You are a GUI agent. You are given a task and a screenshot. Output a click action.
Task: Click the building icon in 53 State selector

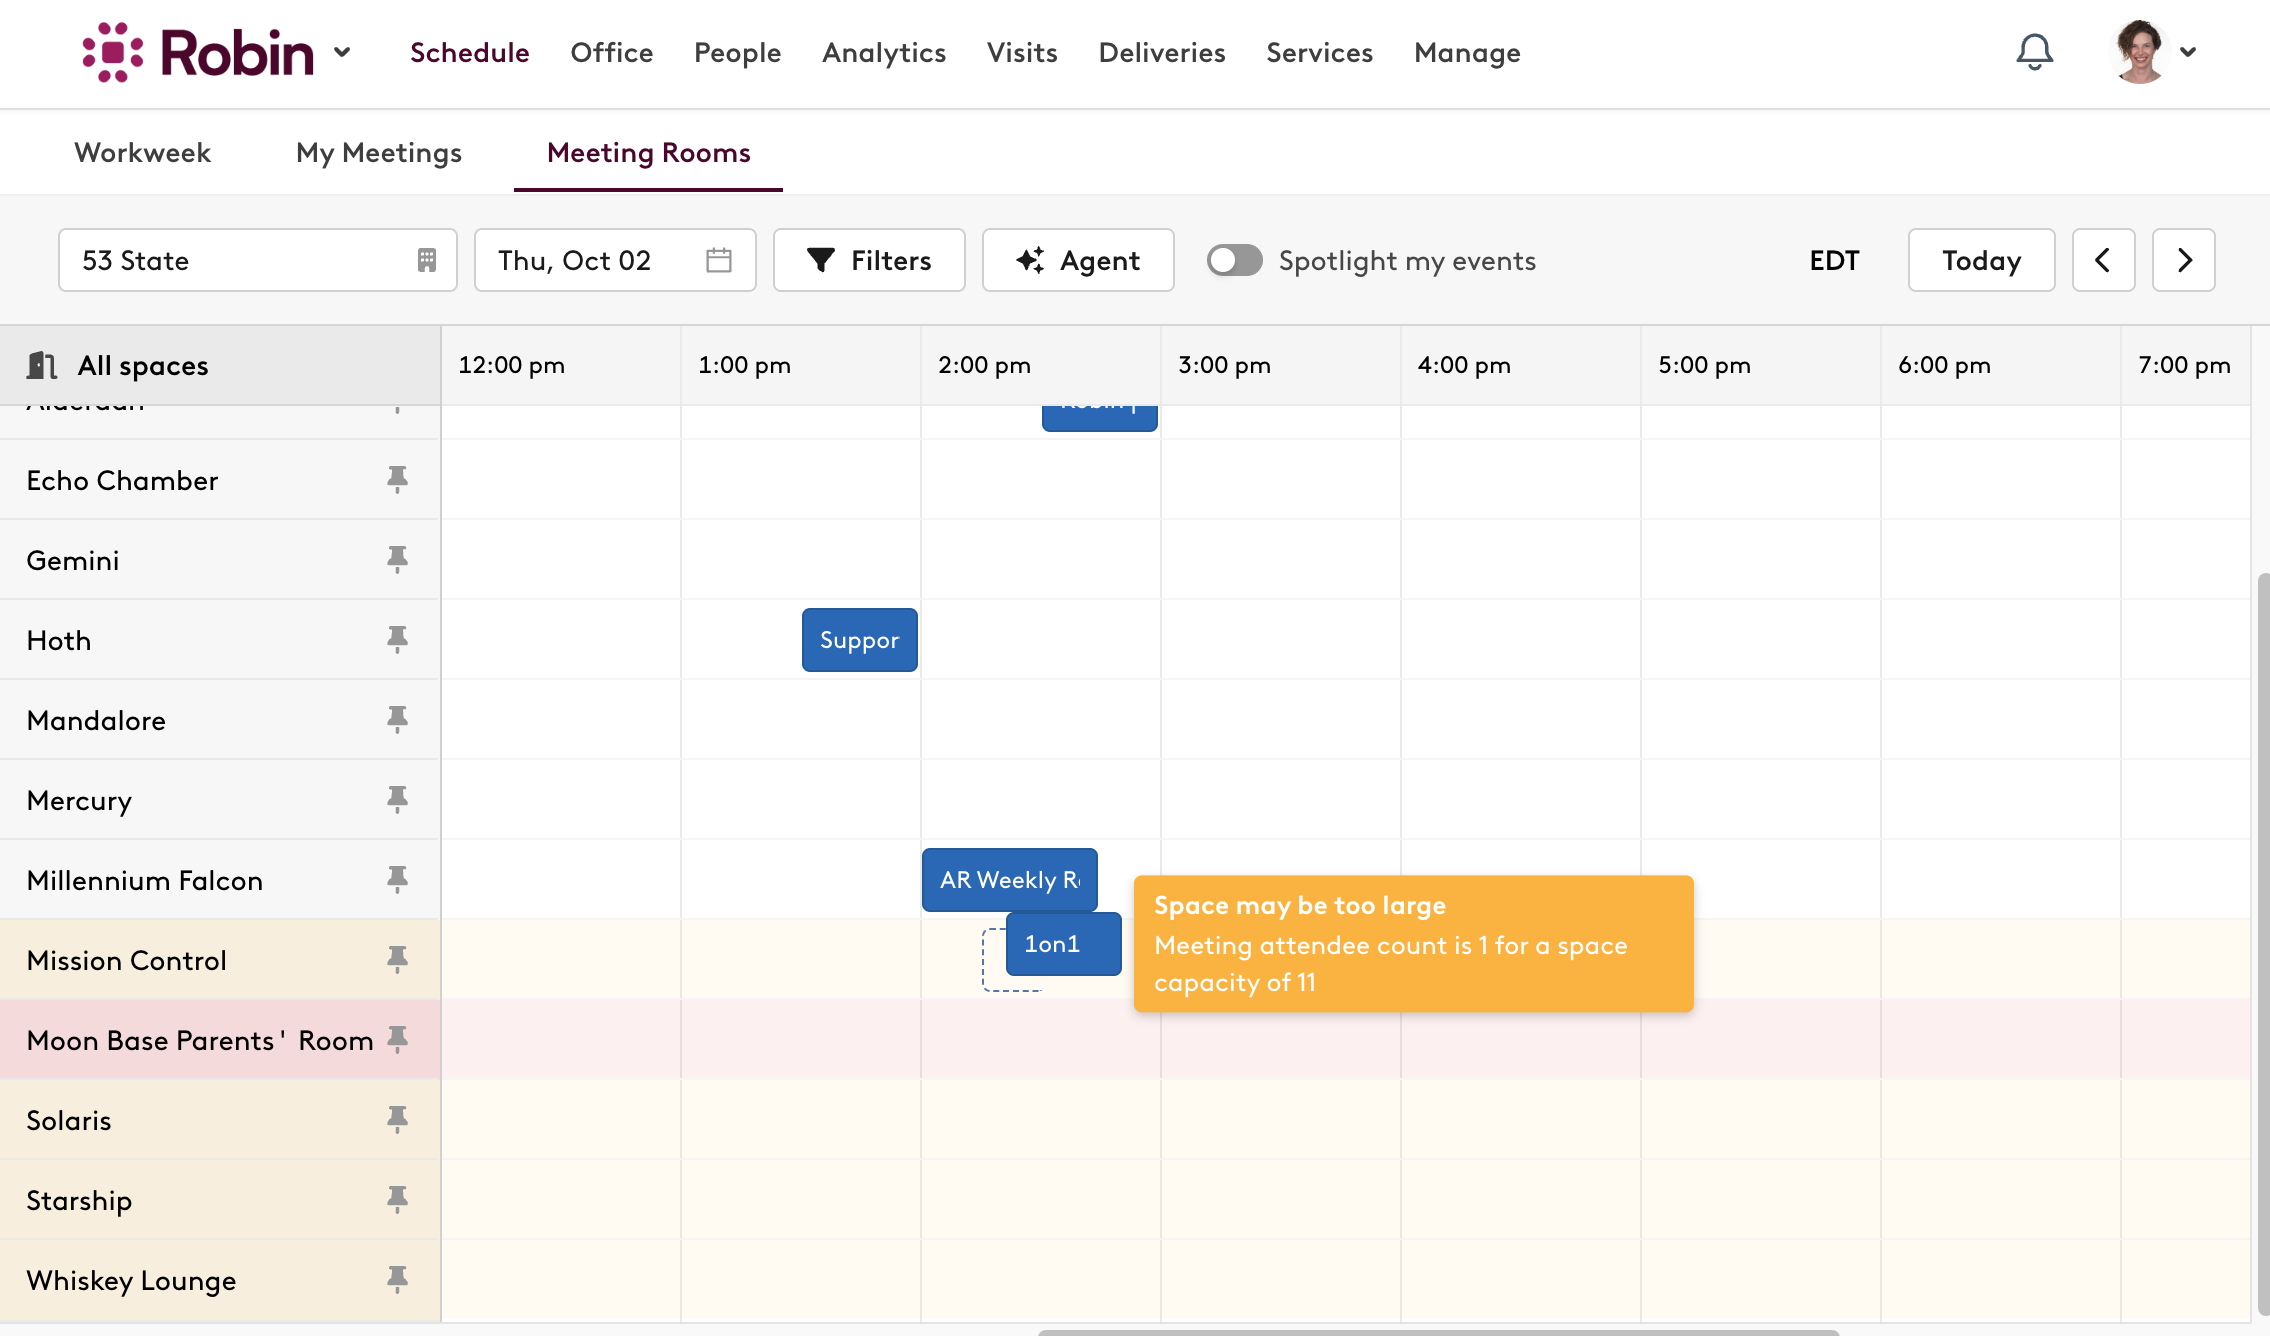click(x=426, y=260)
